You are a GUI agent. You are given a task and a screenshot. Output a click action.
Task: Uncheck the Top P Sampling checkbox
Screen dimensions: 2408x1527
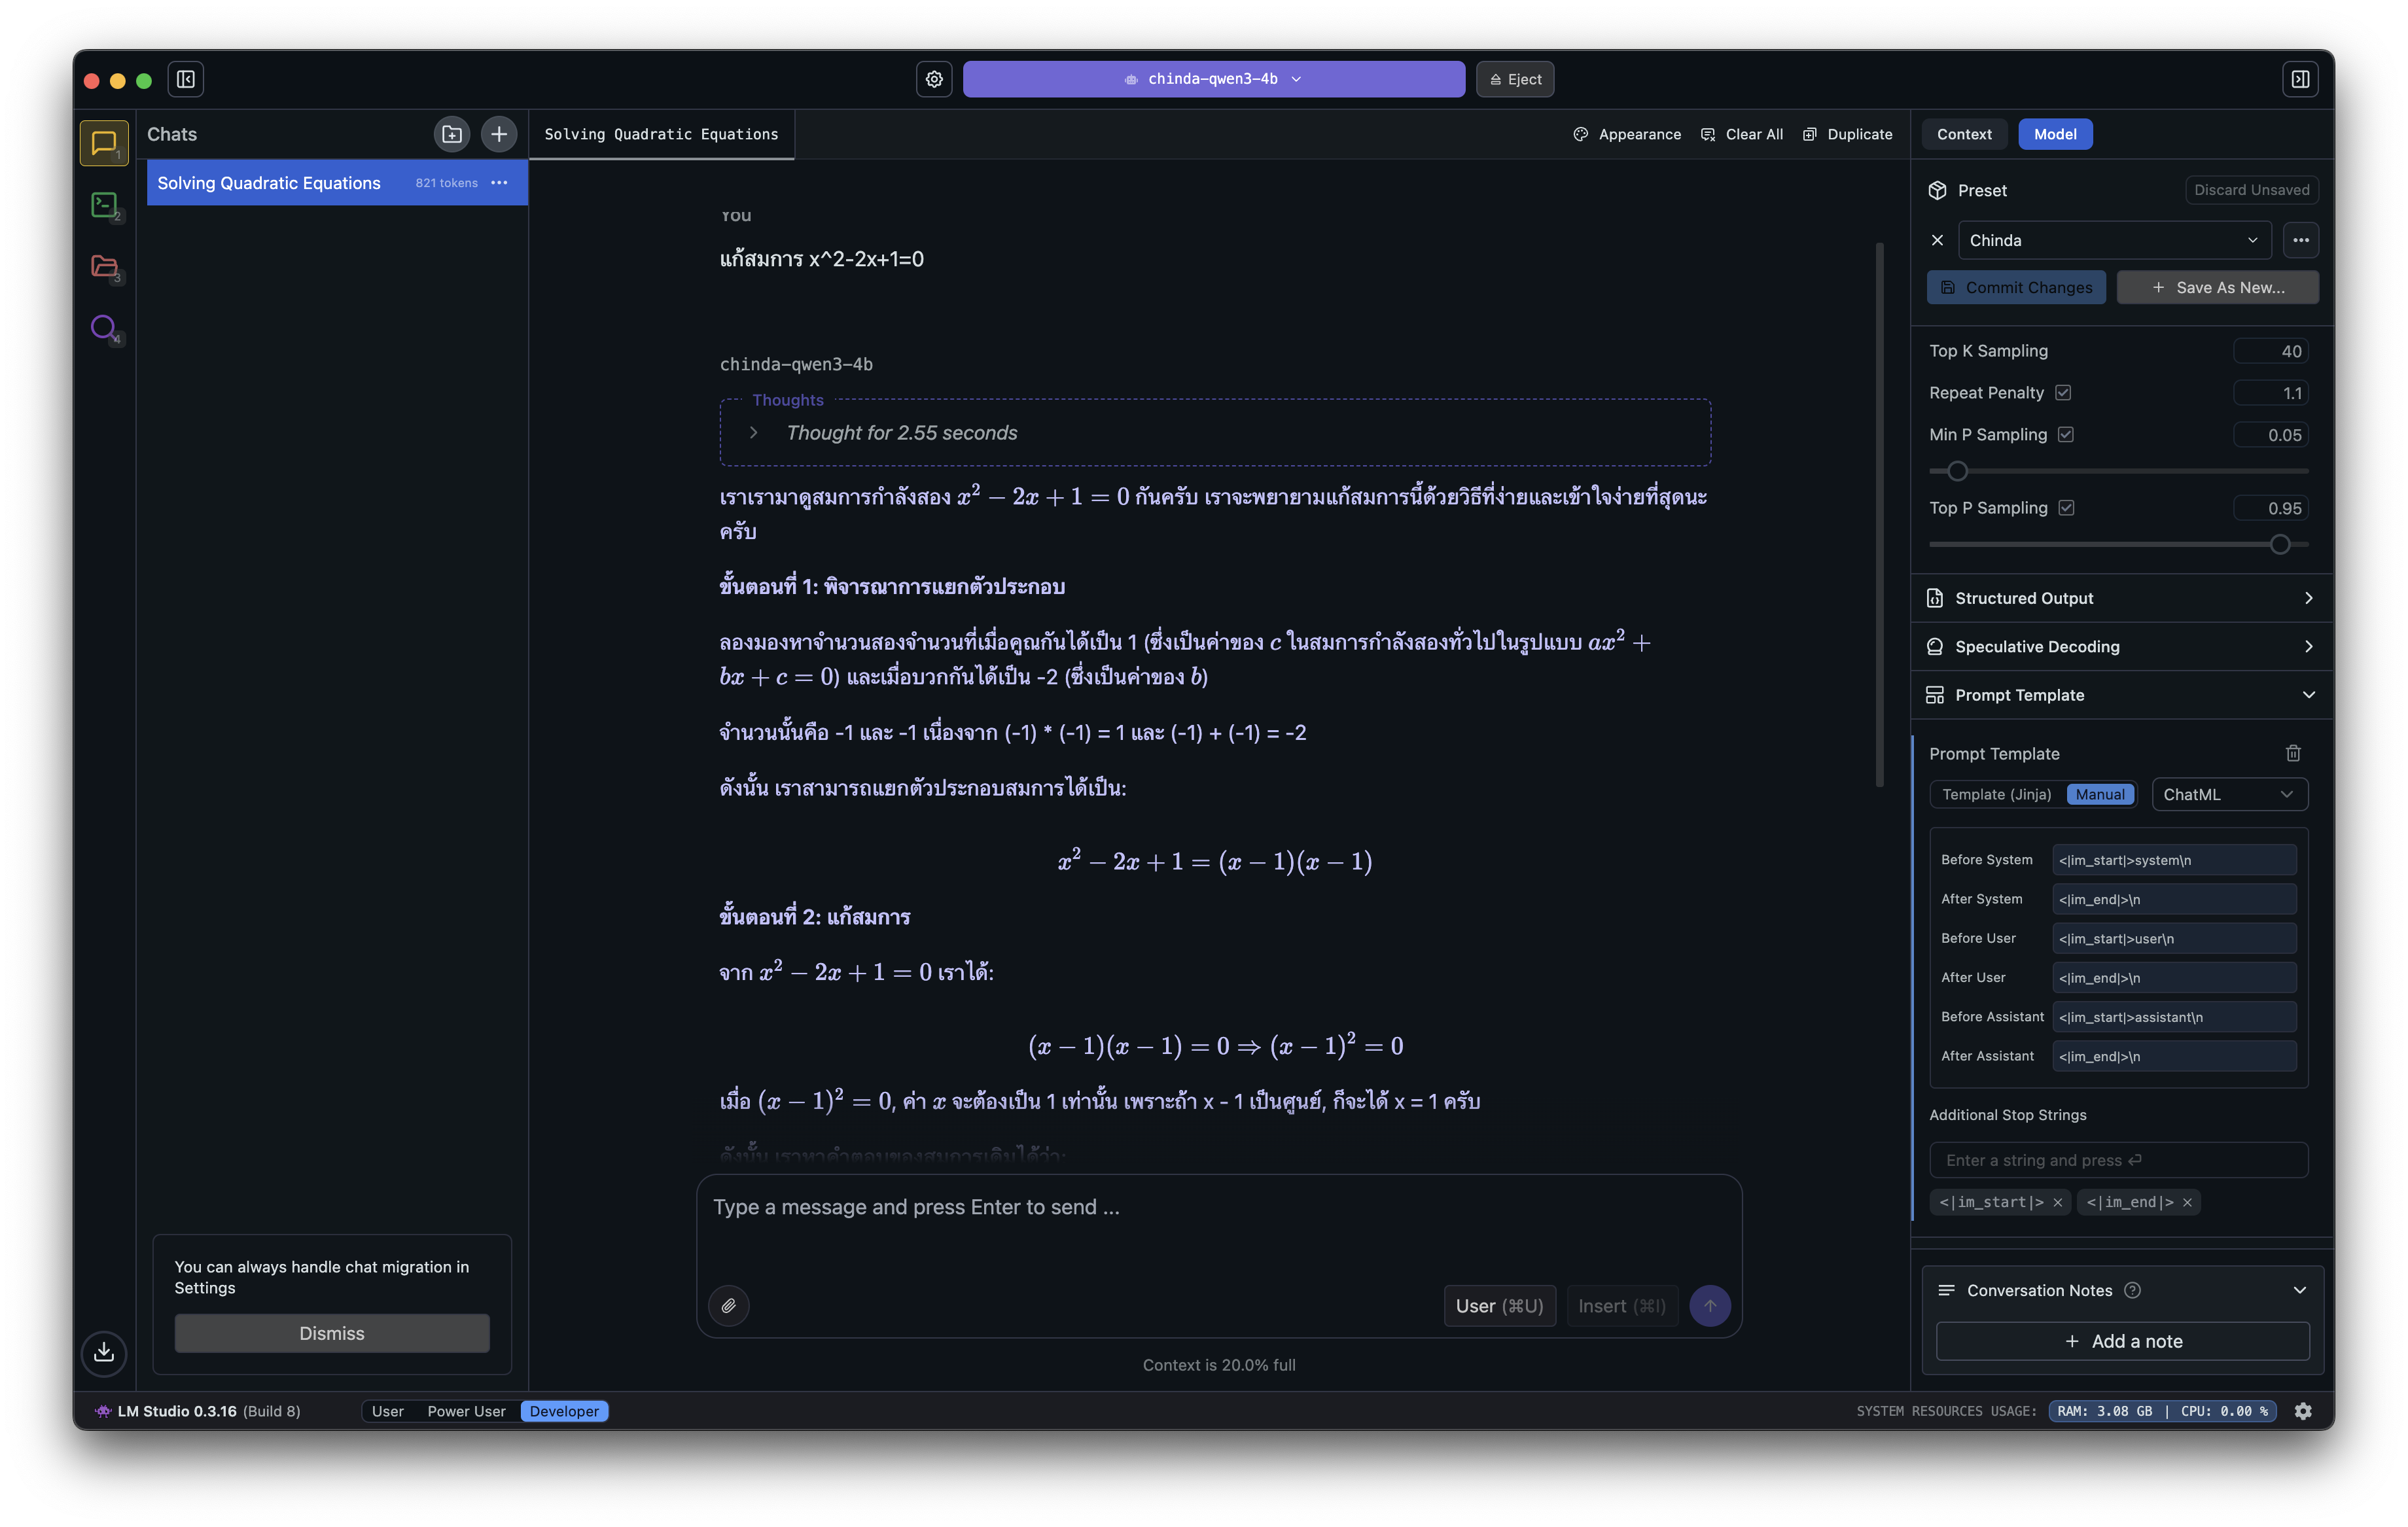coord(2066,508)
